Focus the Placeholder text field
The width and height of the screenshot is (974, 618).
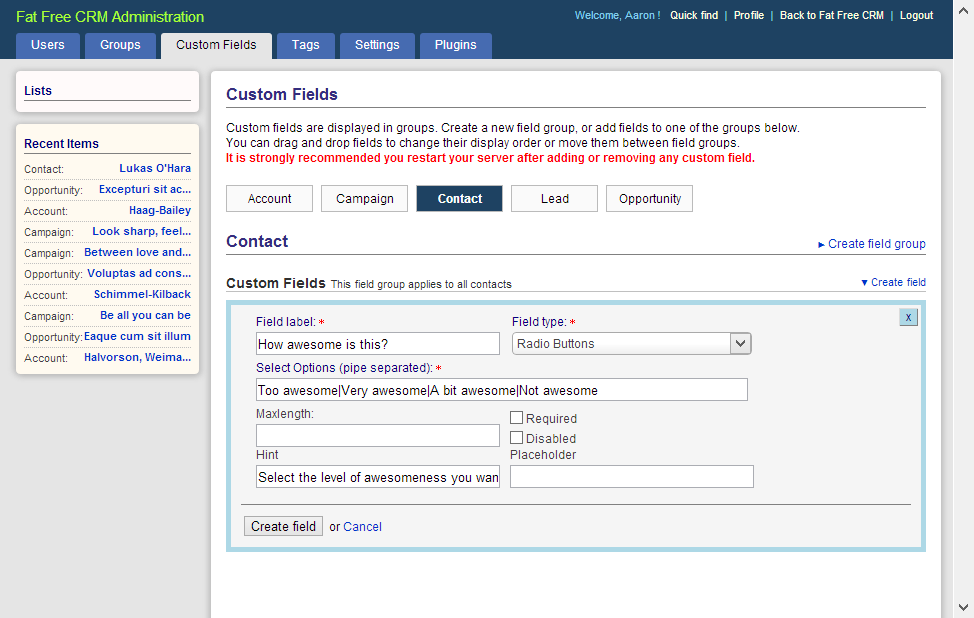point(631,477)
